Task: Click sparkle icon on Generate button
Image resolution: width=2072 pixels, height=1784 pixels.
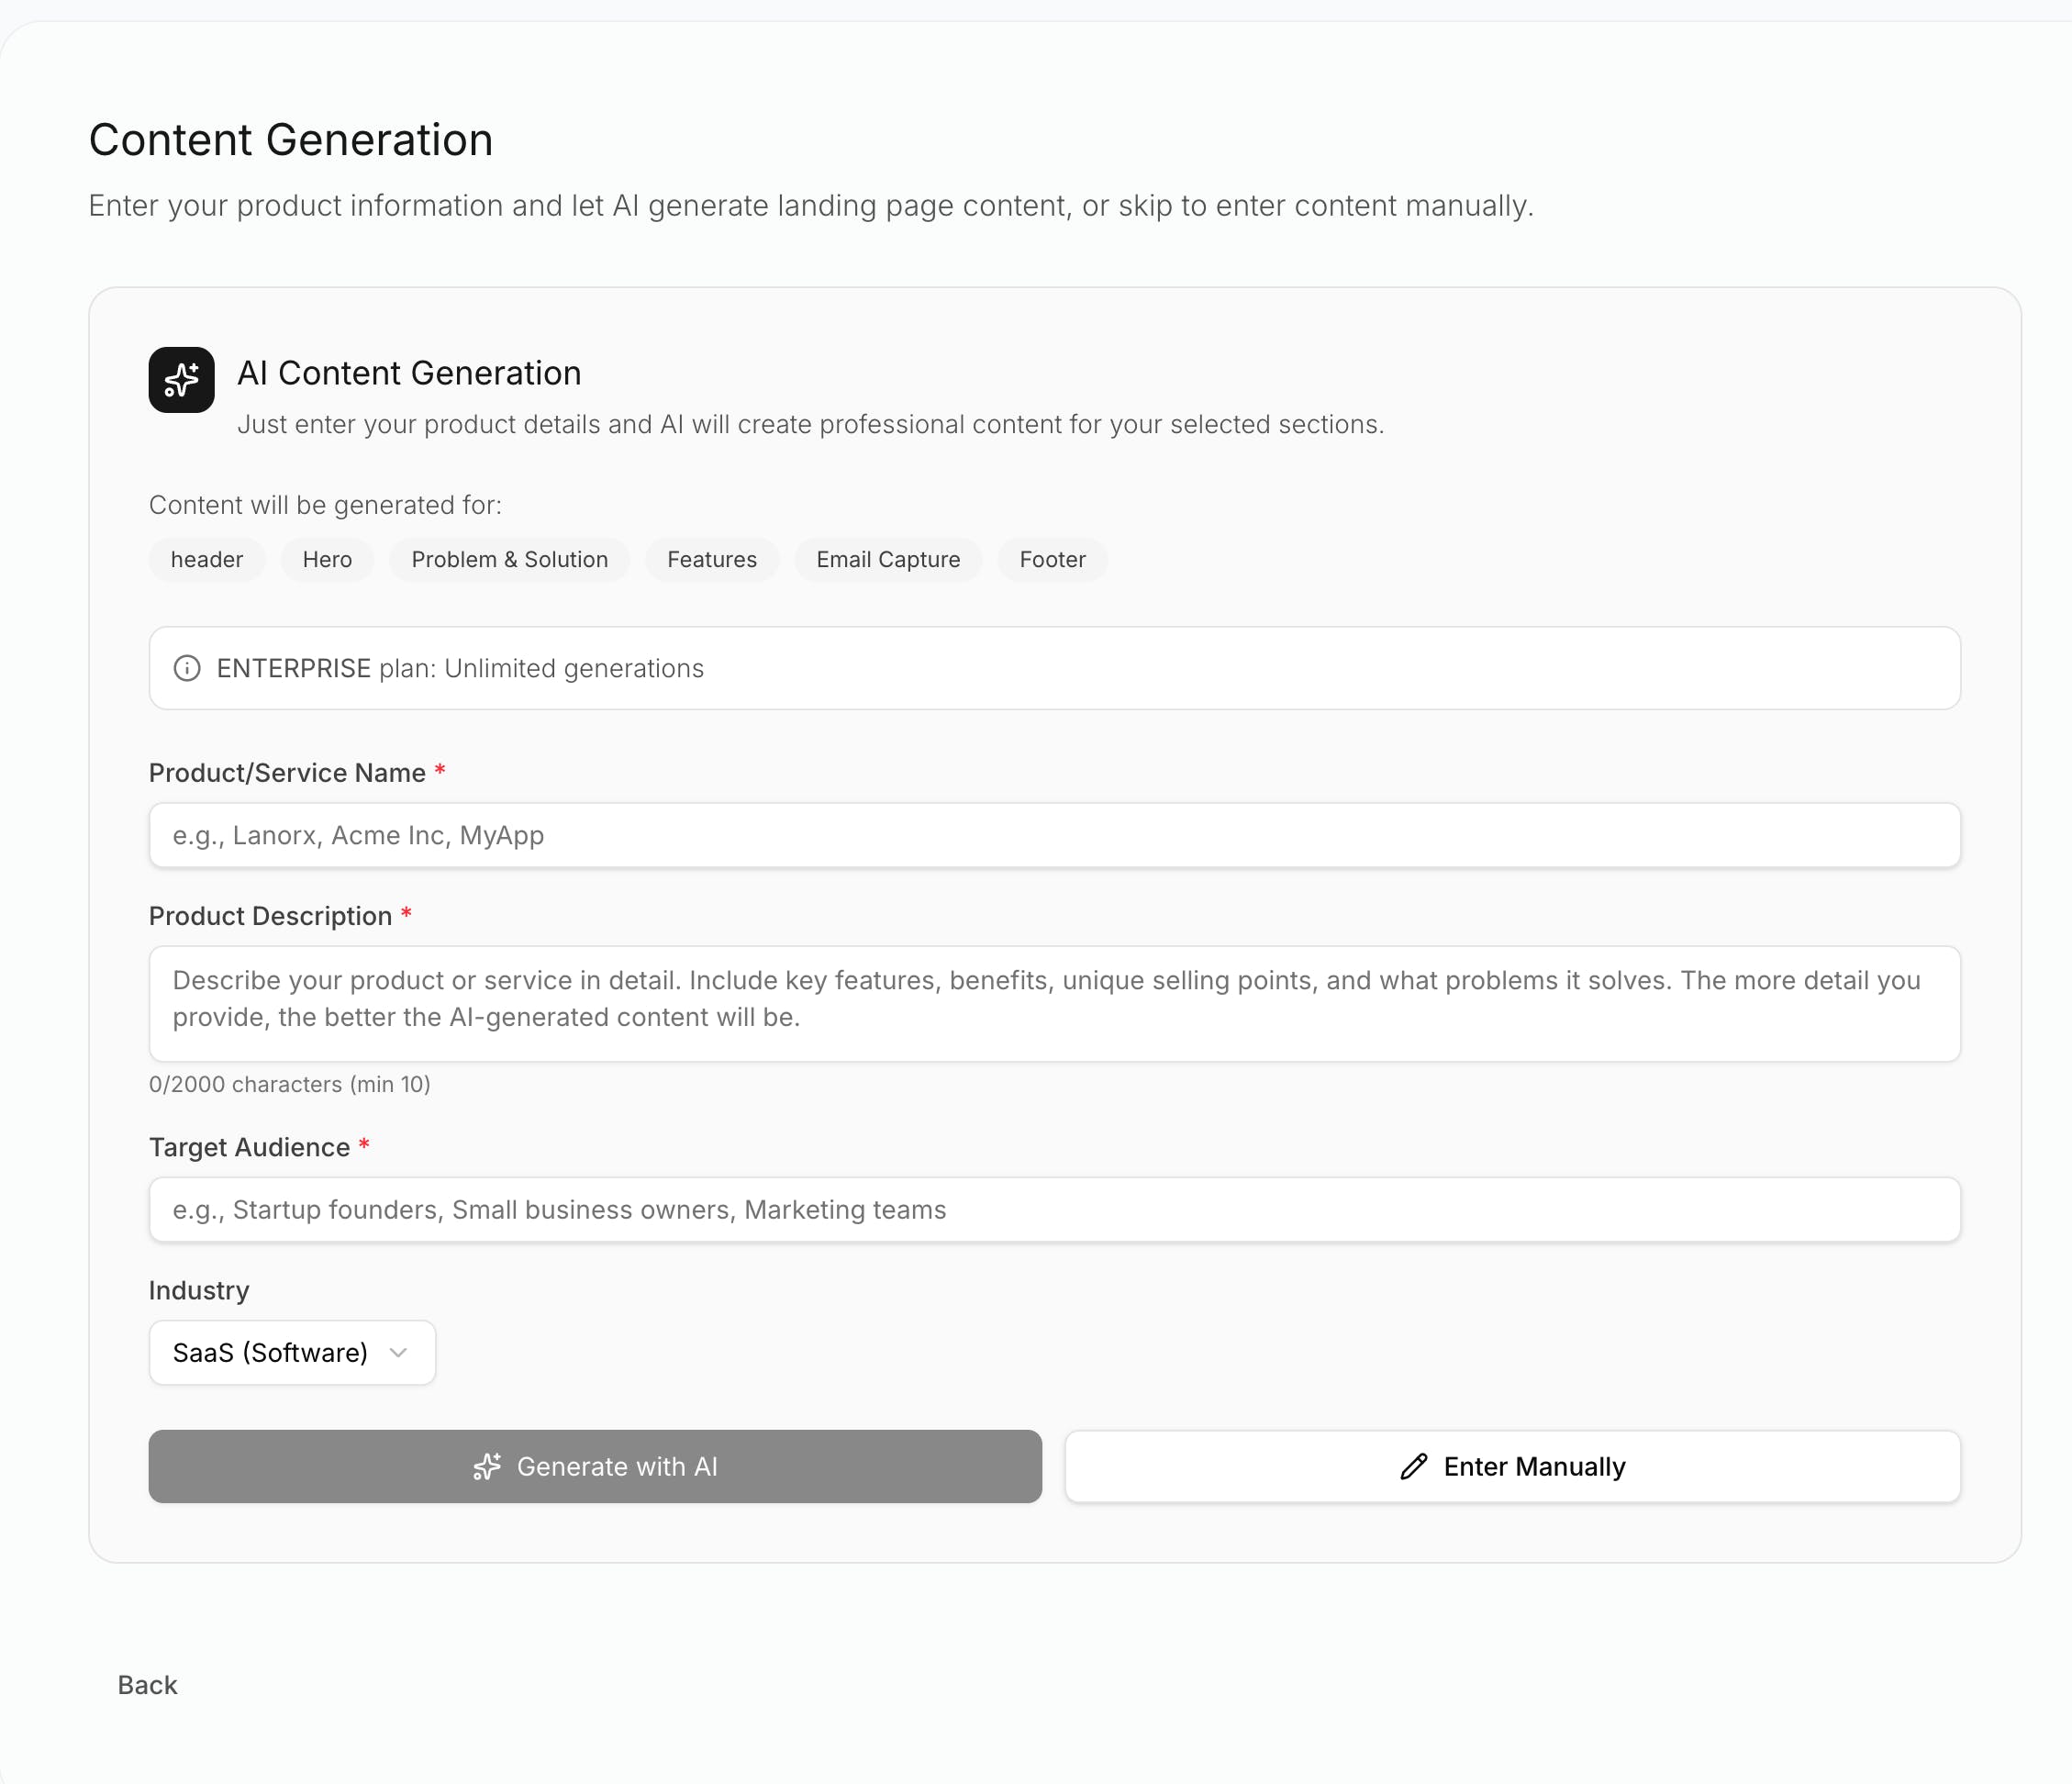Action: (487, 1467)
